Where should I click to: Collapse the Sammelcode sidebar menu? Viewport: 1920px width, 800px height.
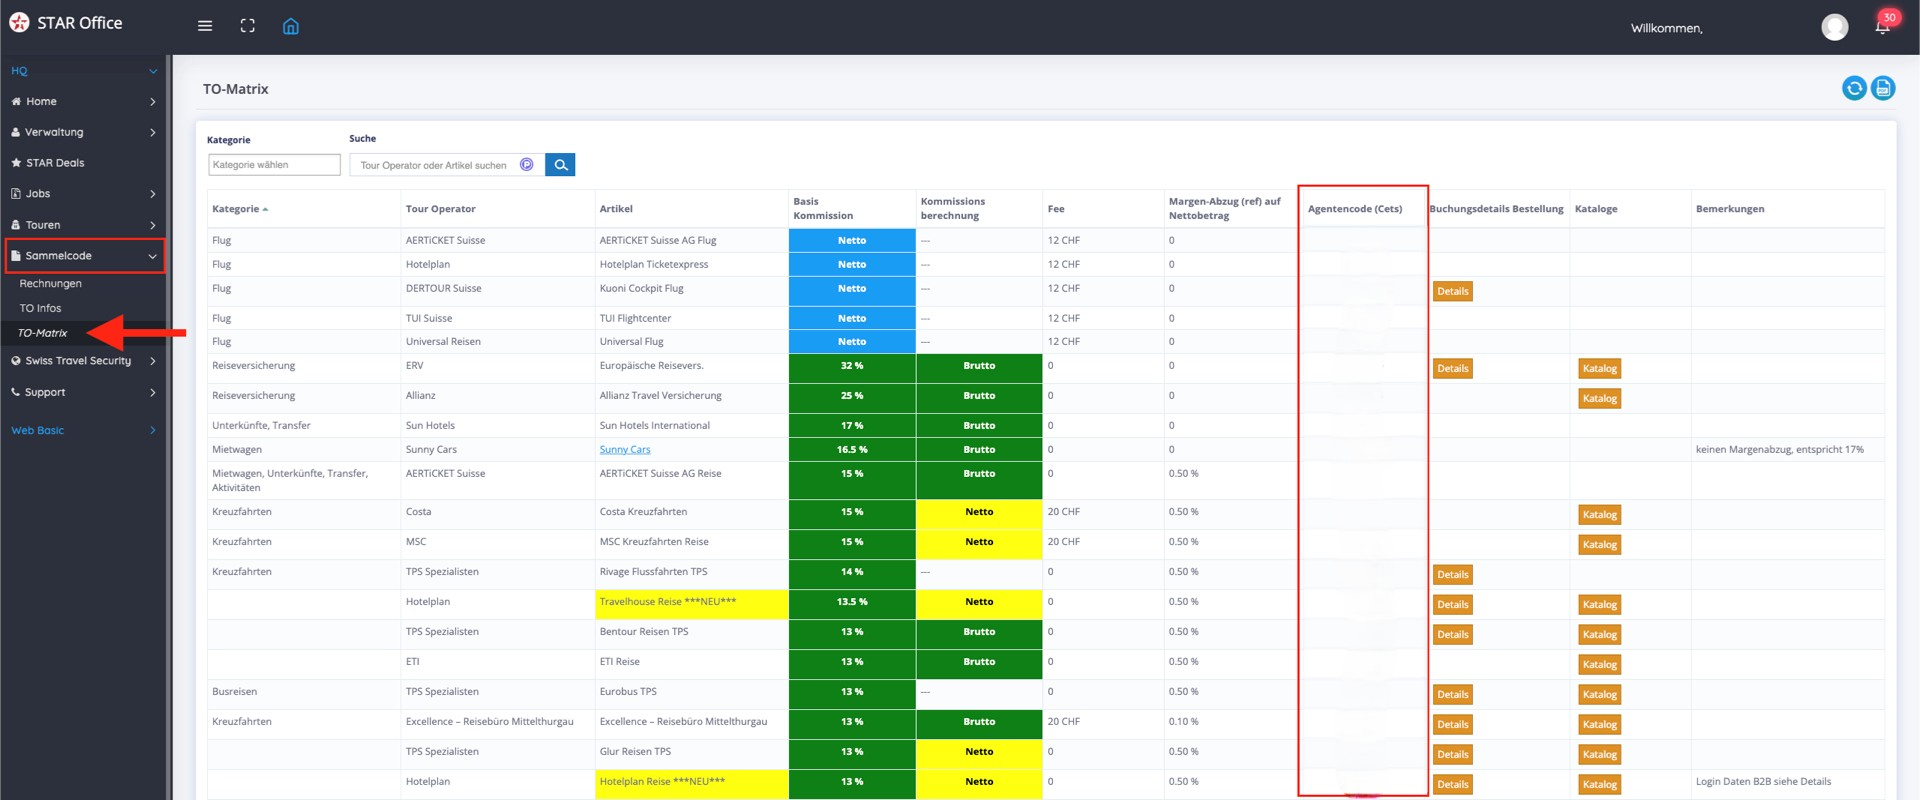point(85,256)
